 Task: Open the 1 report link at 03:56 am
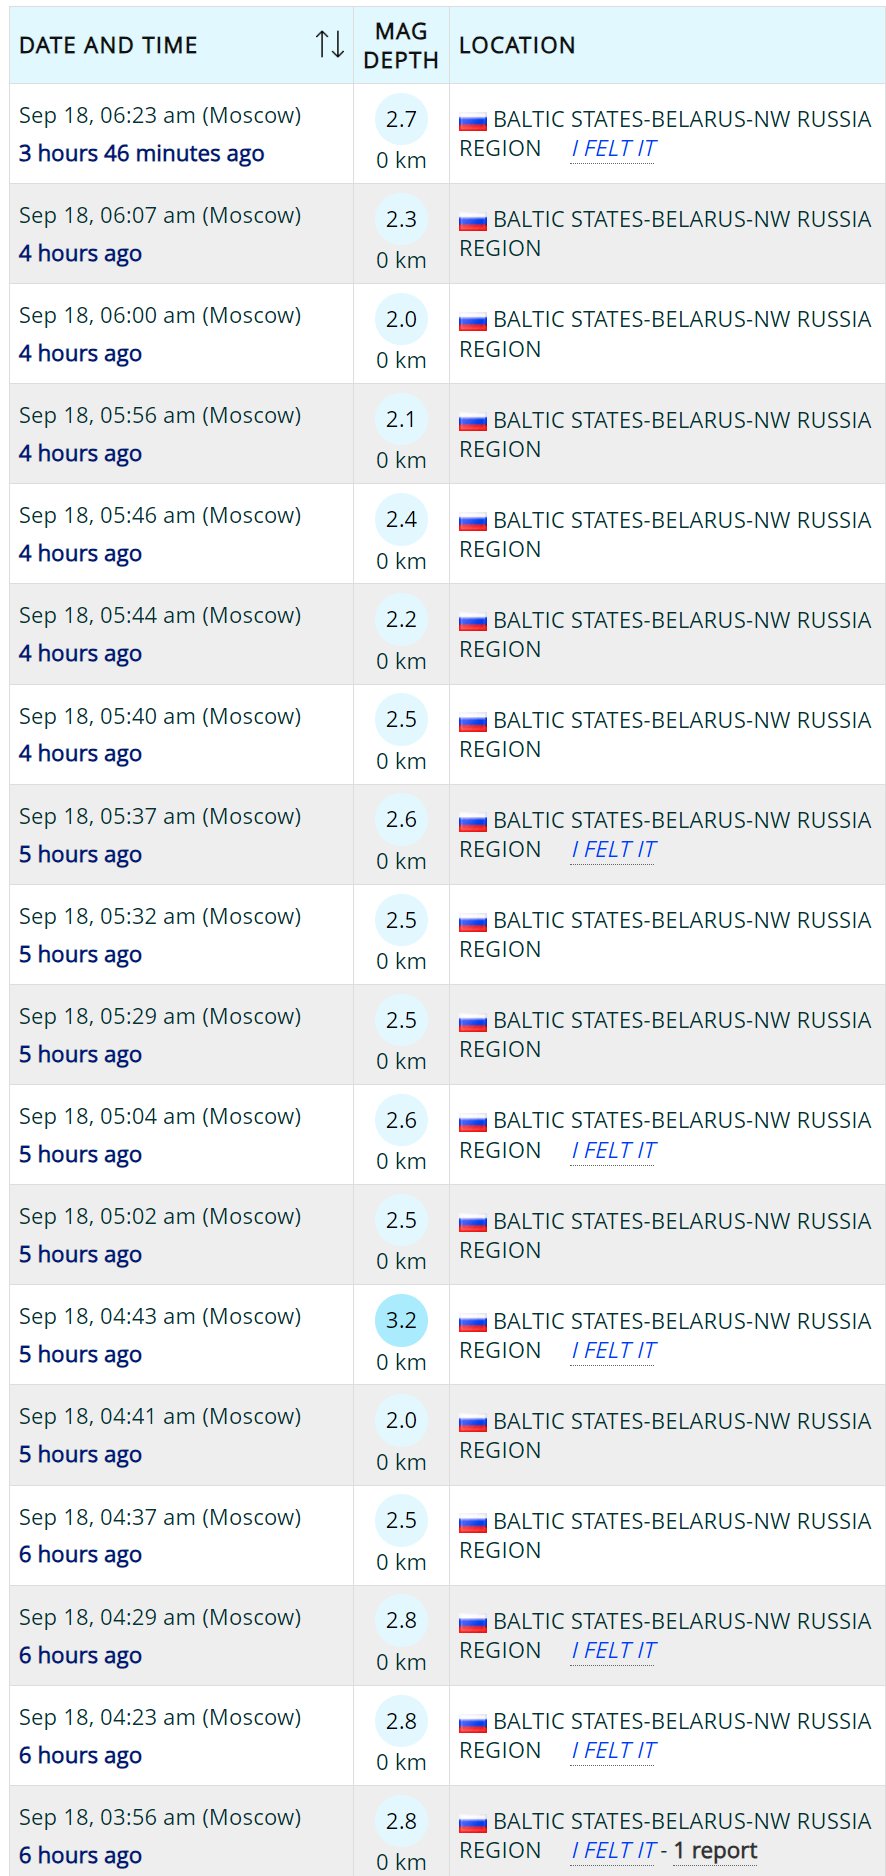[x=715, y=1851]
